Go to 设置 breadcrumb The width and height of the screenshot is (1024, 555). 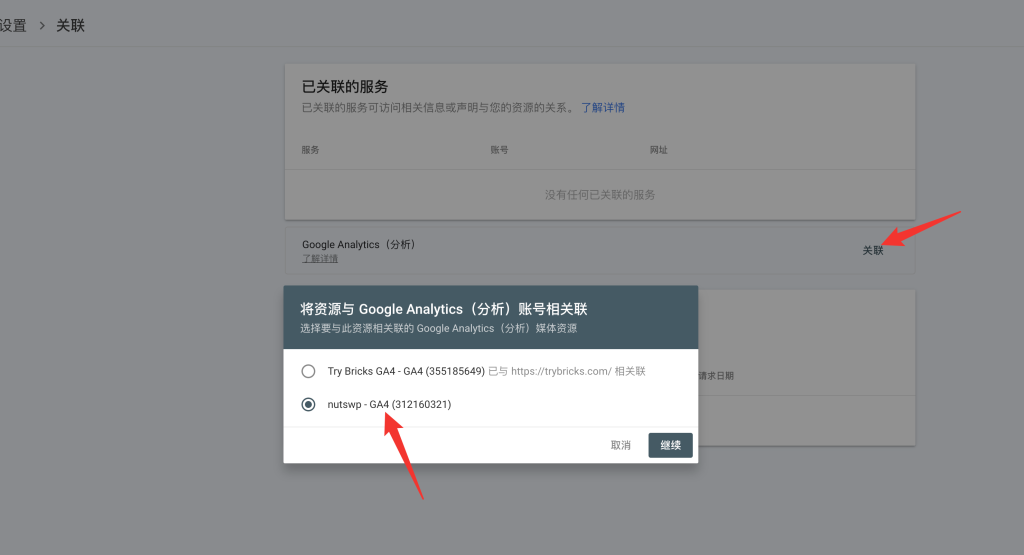13,25
